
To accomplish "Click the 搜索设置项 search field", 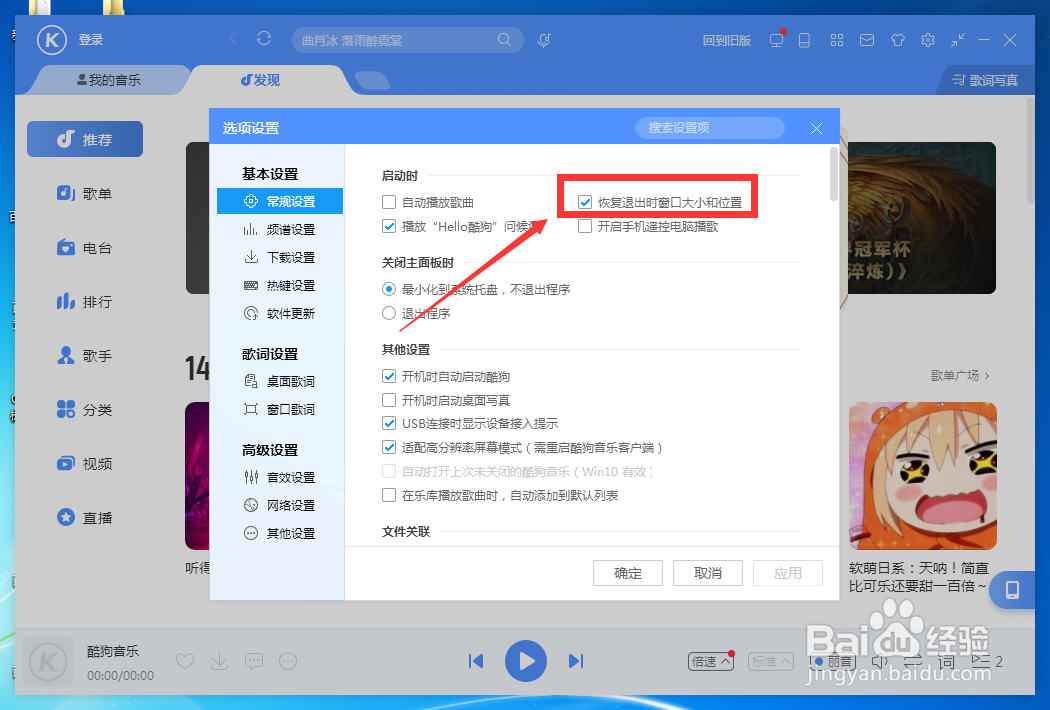I will tap(710, 128).
